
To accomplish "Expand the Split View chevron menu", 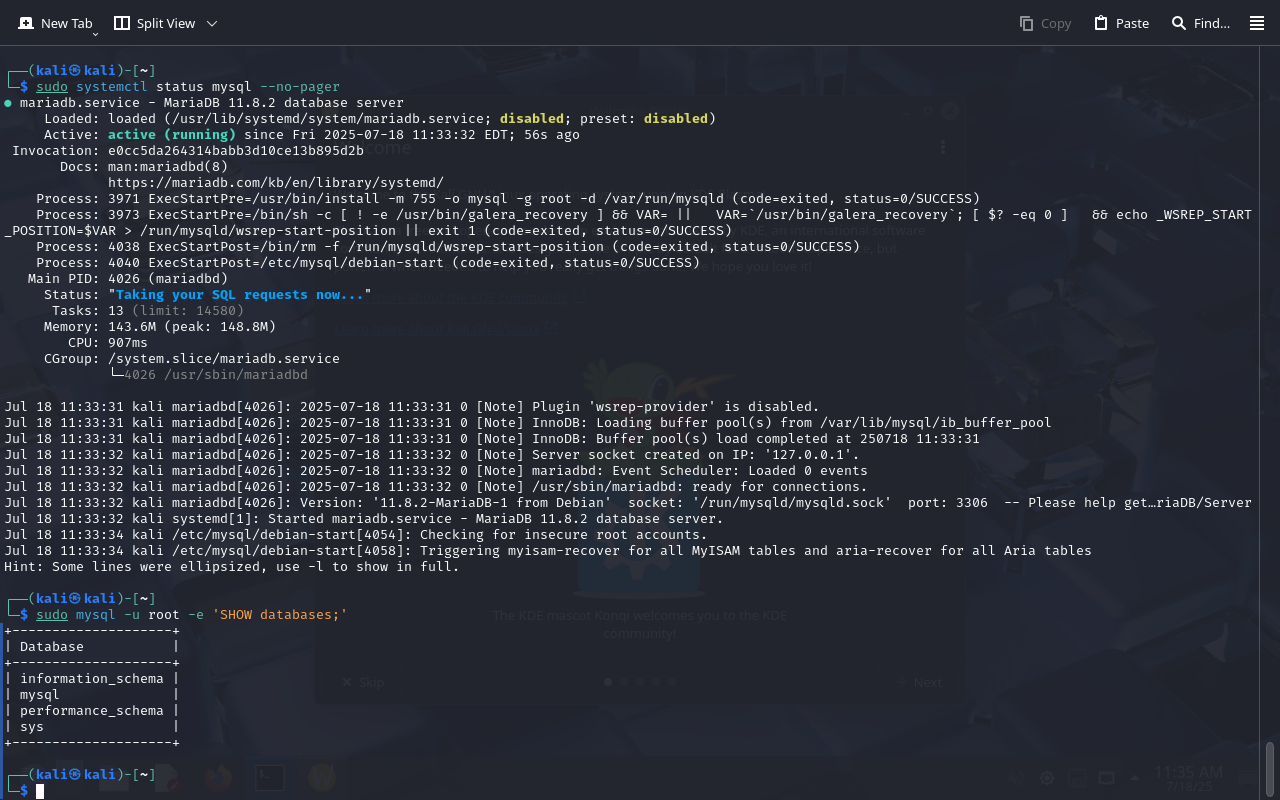I will pos(211,23).
